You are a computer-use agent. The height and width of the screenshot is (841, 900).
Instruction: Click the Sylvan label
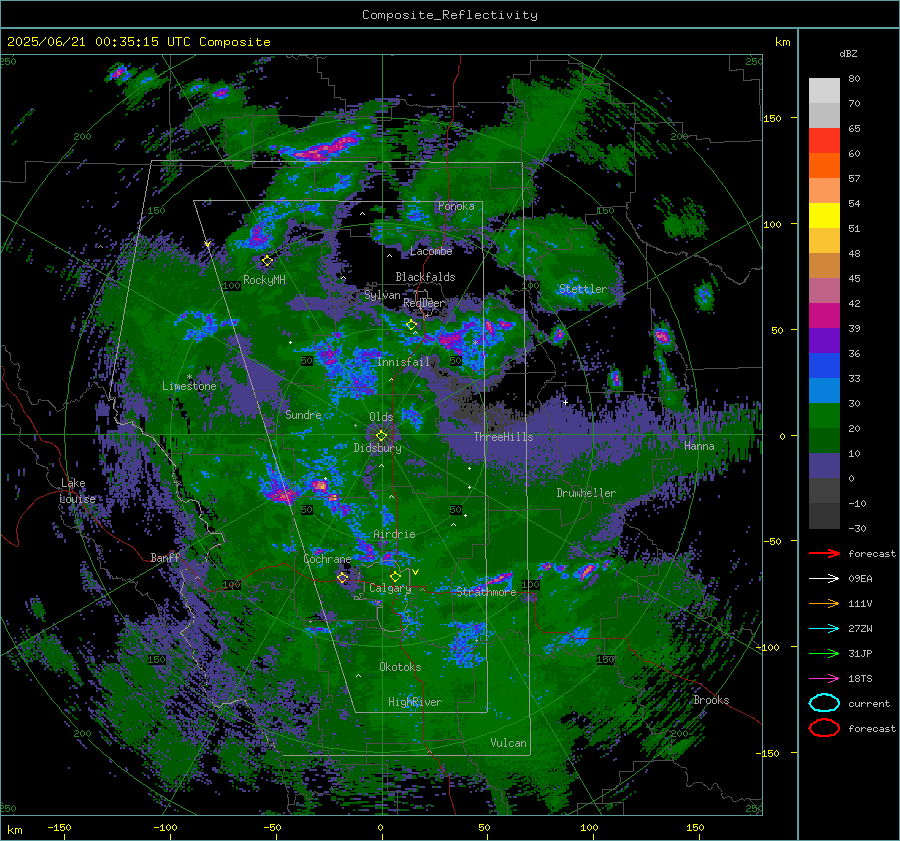click(382, 295)
